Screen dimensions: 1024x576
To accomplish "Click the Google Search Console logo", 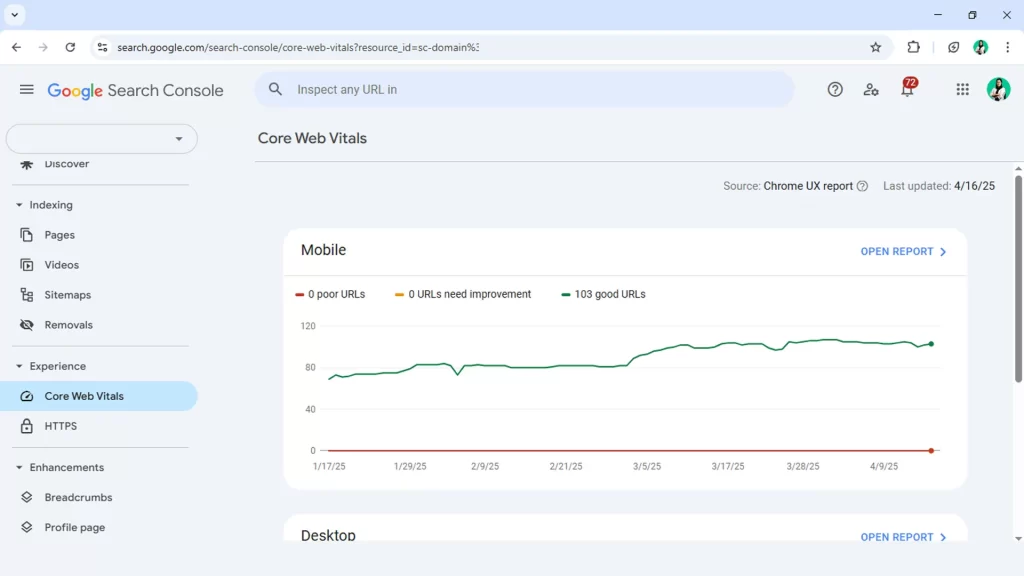I will pos(135,90).
